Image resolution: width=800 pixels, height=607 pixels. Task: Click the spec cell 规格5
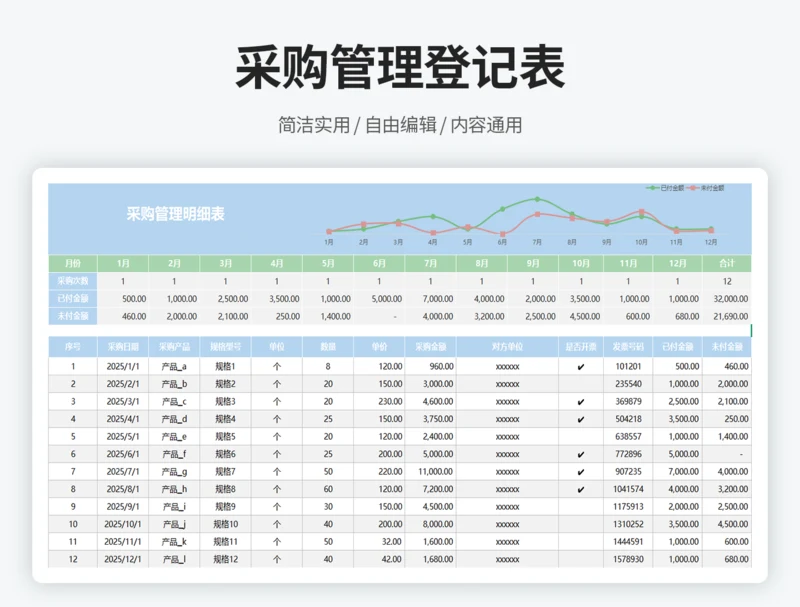click(x=226, y=437)
